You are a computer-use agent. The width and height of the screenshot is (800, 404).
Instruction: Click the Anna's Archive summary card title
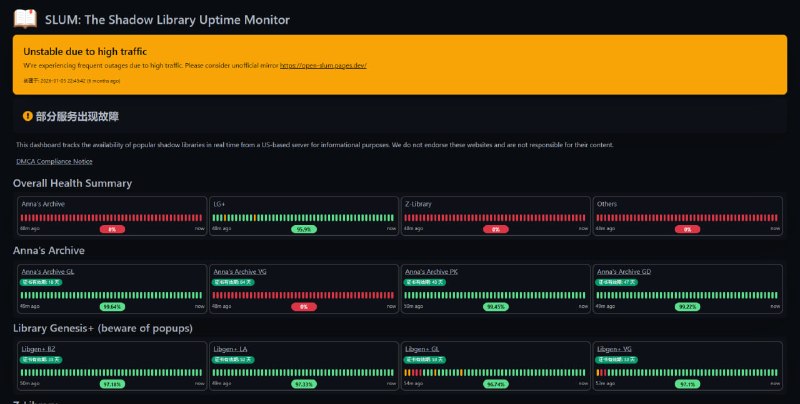(43, 204)
